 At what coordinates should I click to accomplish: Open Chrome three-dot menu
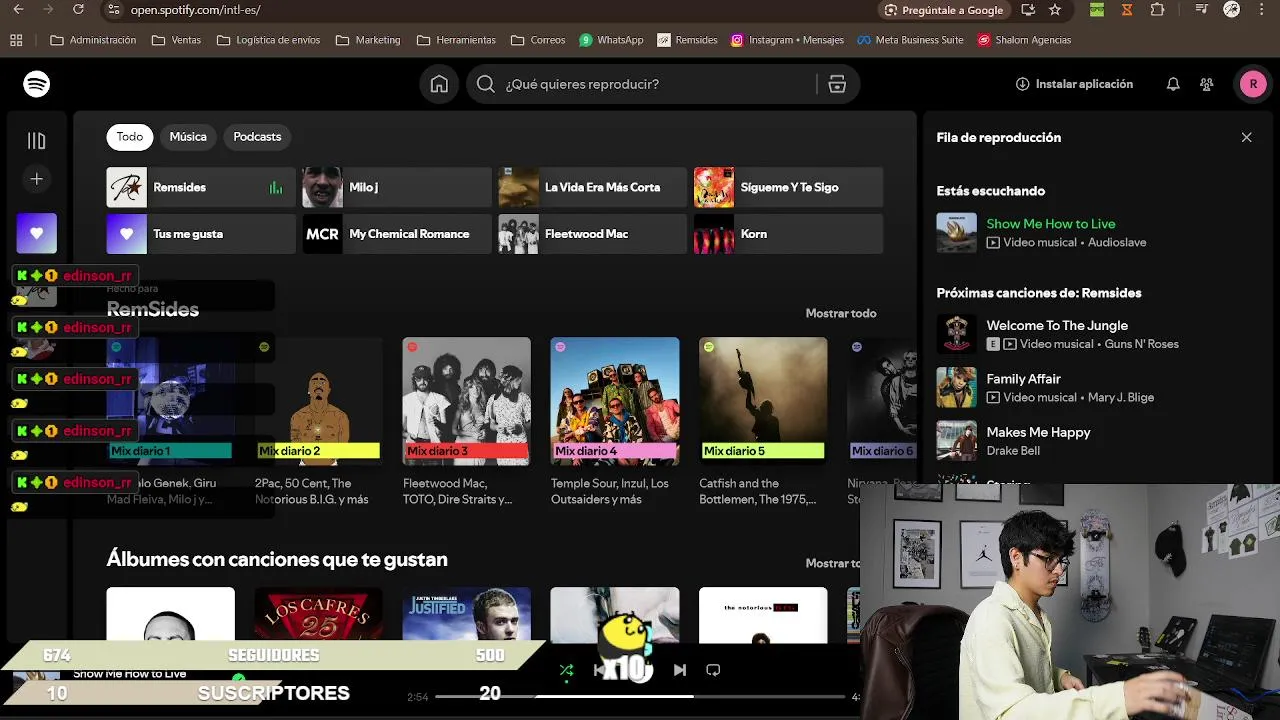[1263, 10]
